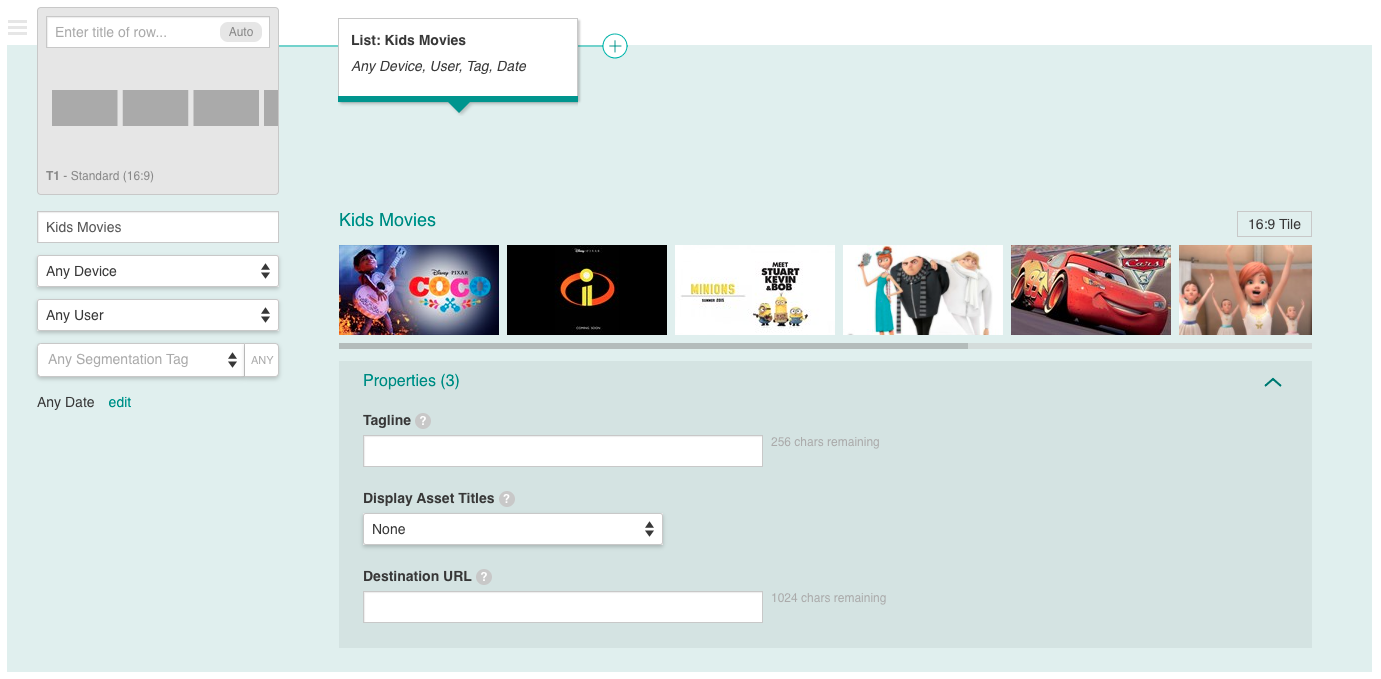Open the Any Segmentation Tag dropdown
The image size is (1381, 679).
(141, 360)
